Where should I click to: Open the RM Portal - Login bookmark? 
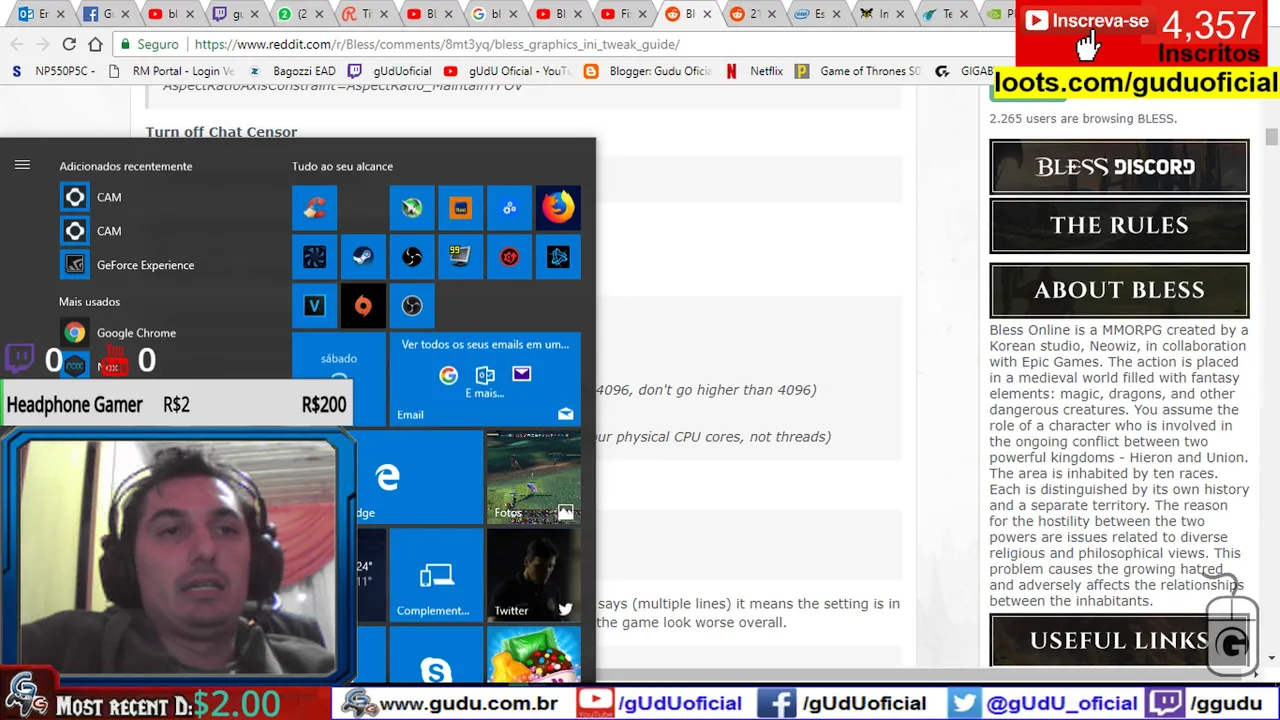click(171, 71)
